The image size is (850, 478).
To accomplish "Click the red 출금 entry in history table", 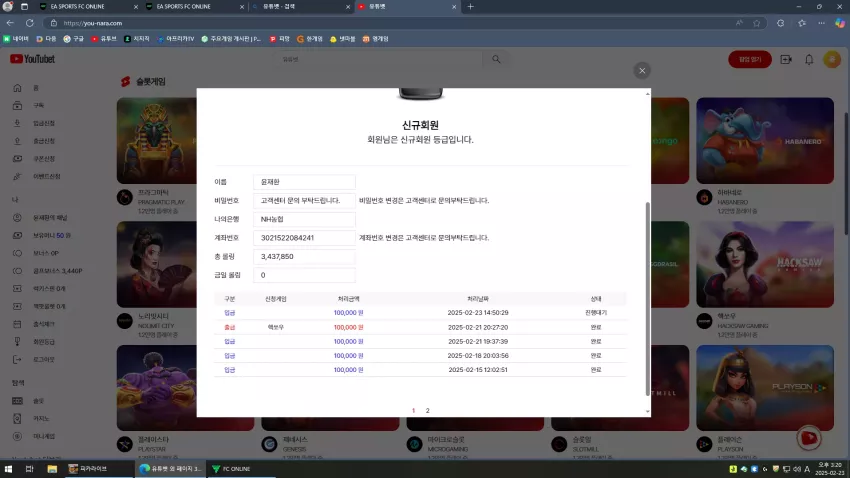I will tap(229, 327).
